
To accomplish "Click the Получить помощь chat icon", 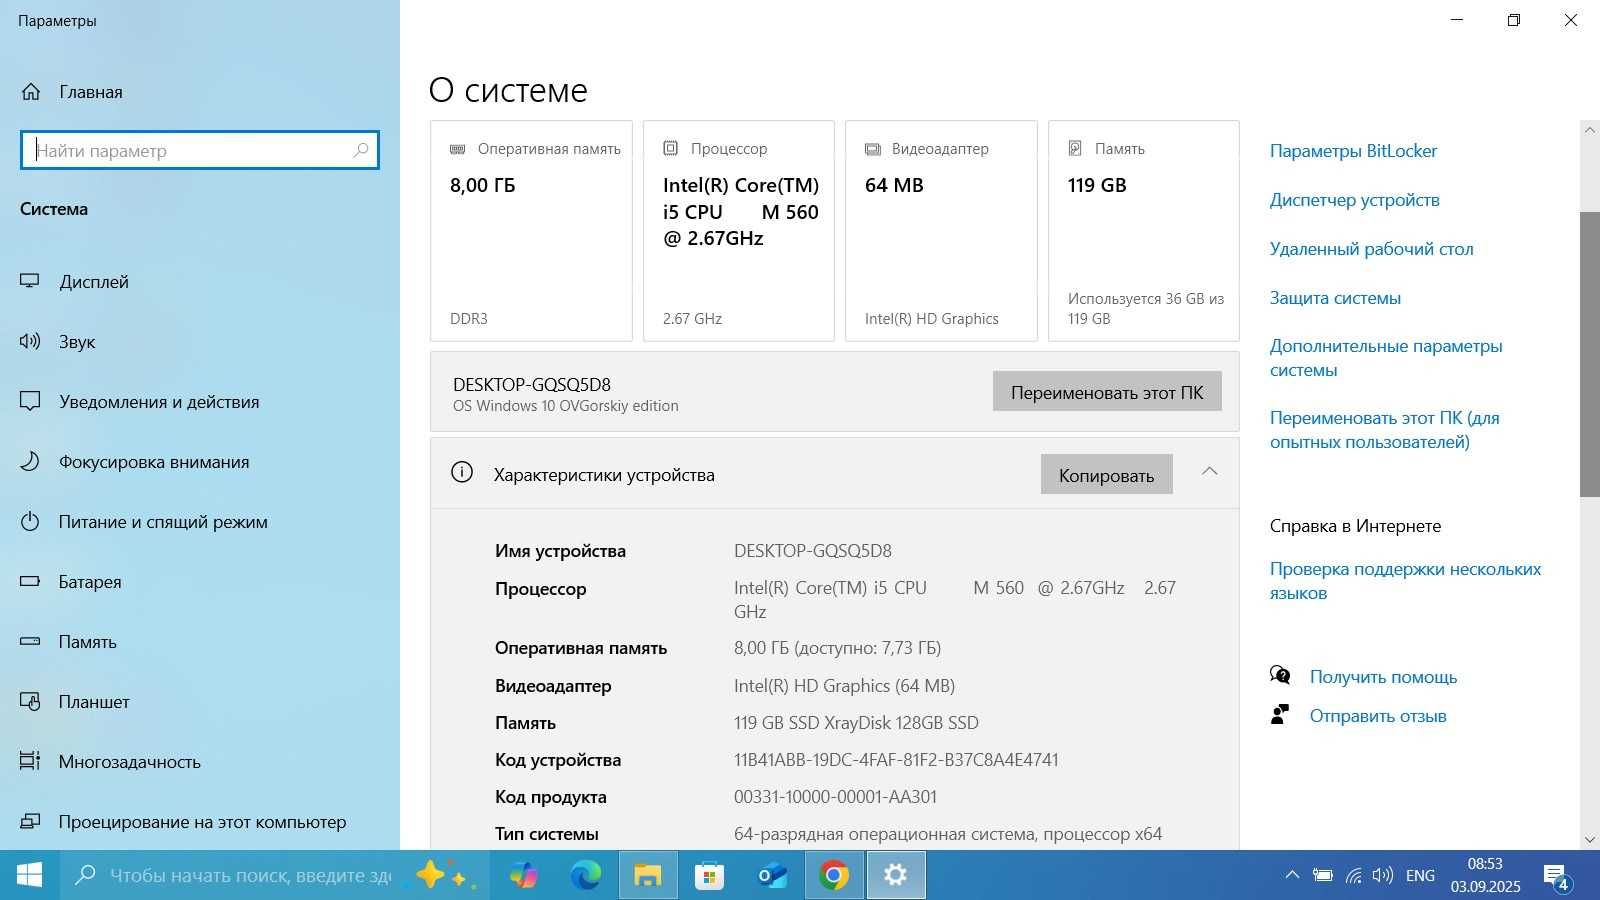I will click(1280, 675).
